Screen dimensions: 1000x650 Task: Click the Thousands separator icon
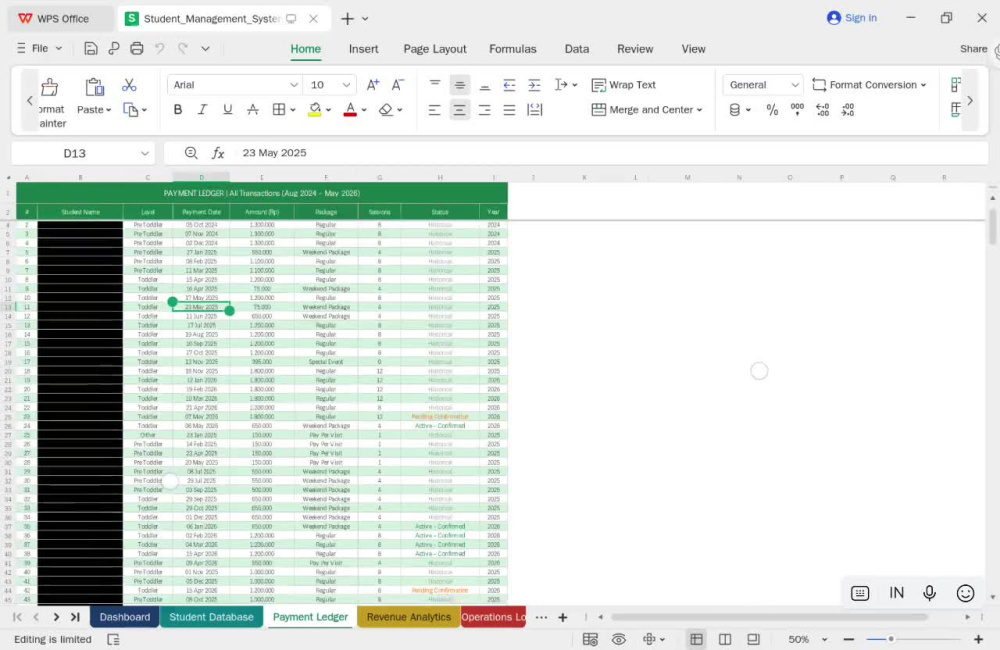tap(797, 110)
